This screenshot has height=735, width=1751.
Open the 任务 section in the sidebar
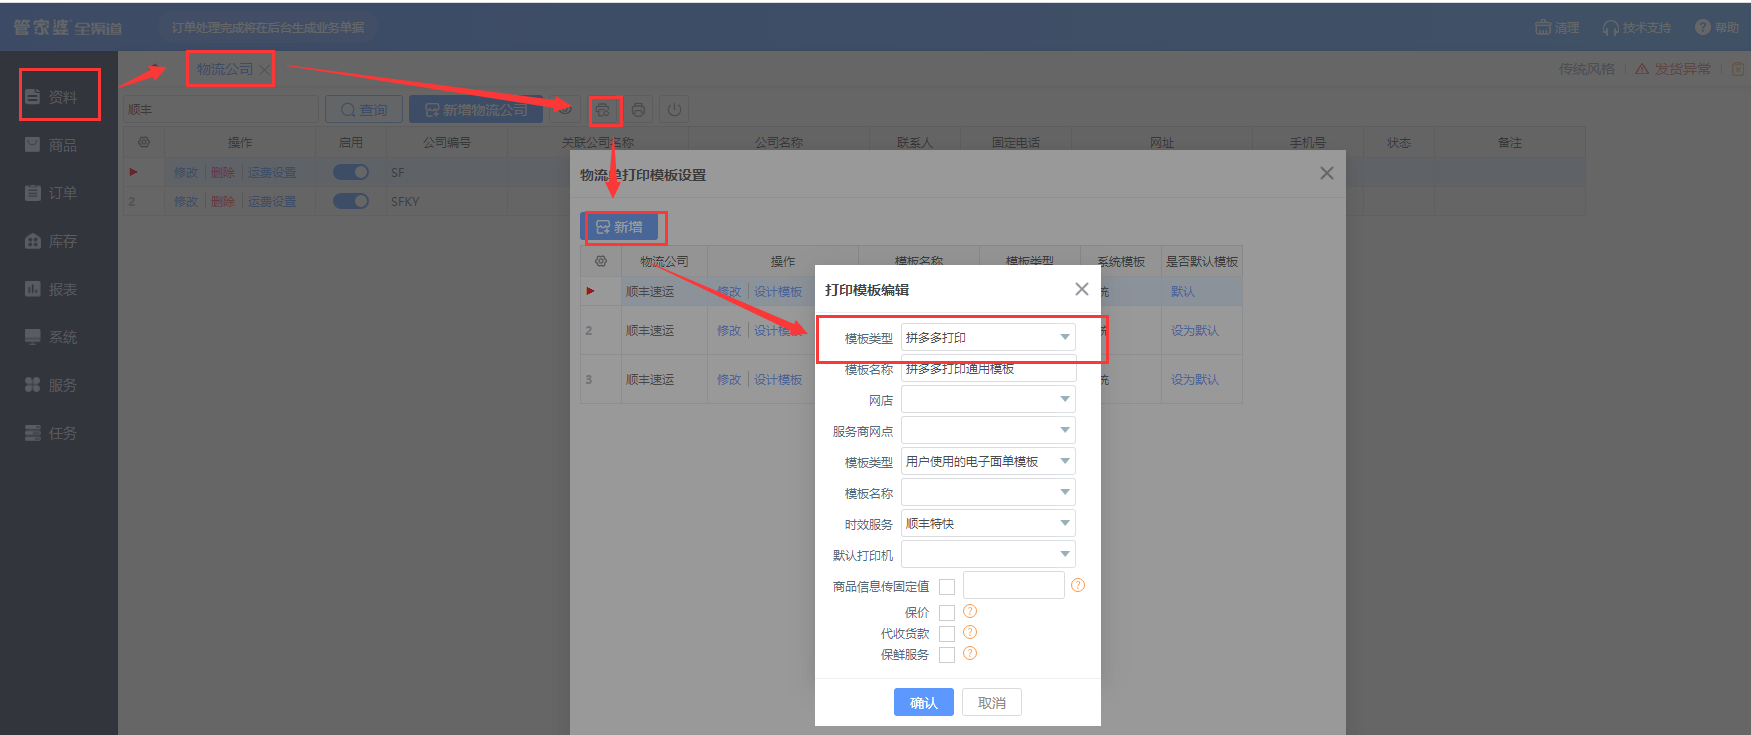[x=52, y=433]
